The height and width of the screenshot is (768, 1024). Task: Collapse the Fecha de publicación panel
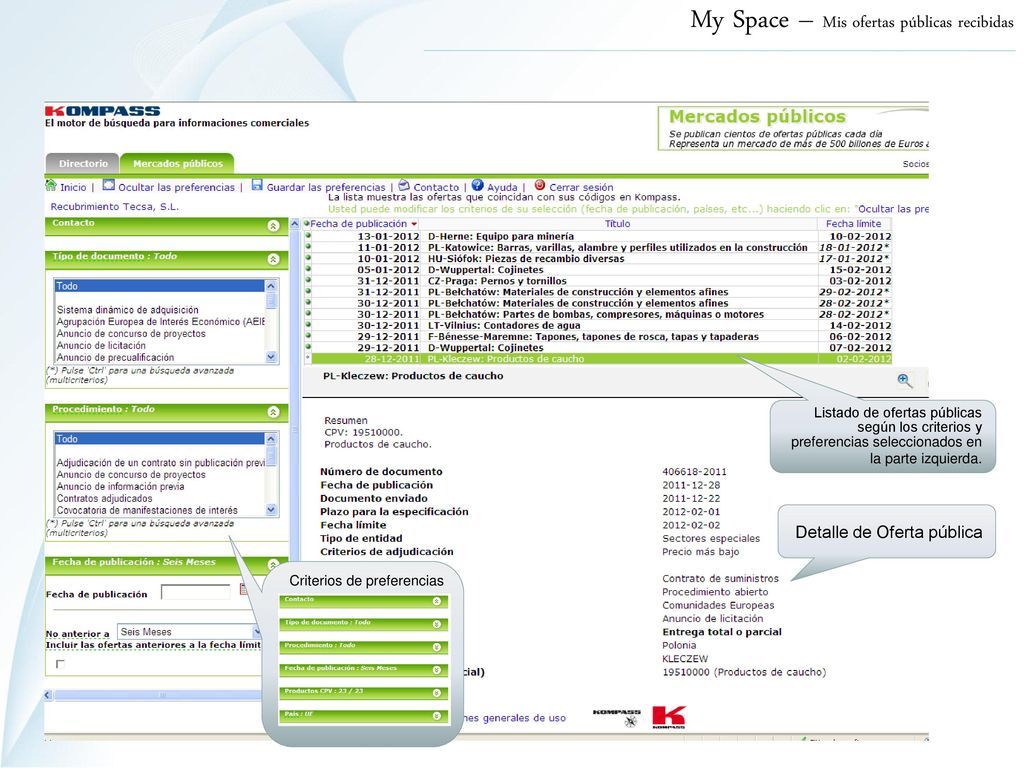[274, 564]
